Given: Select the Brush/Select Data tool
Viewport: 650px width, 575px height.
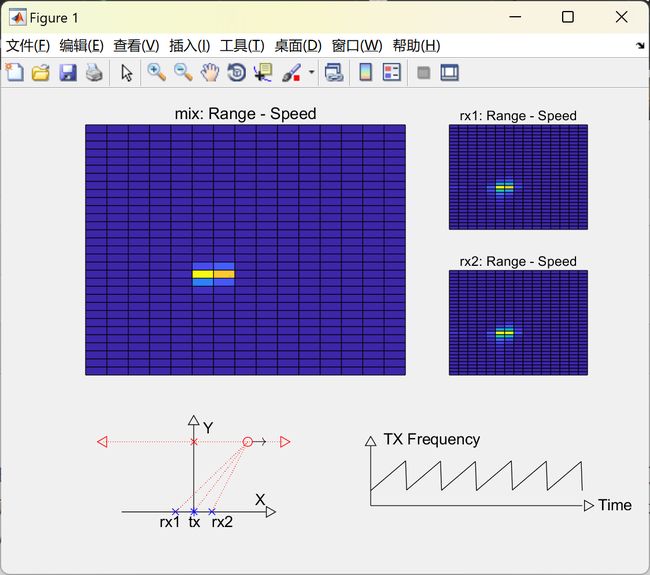Looking at the screenshot, I should pyautogui.click(x=291, y=73).
